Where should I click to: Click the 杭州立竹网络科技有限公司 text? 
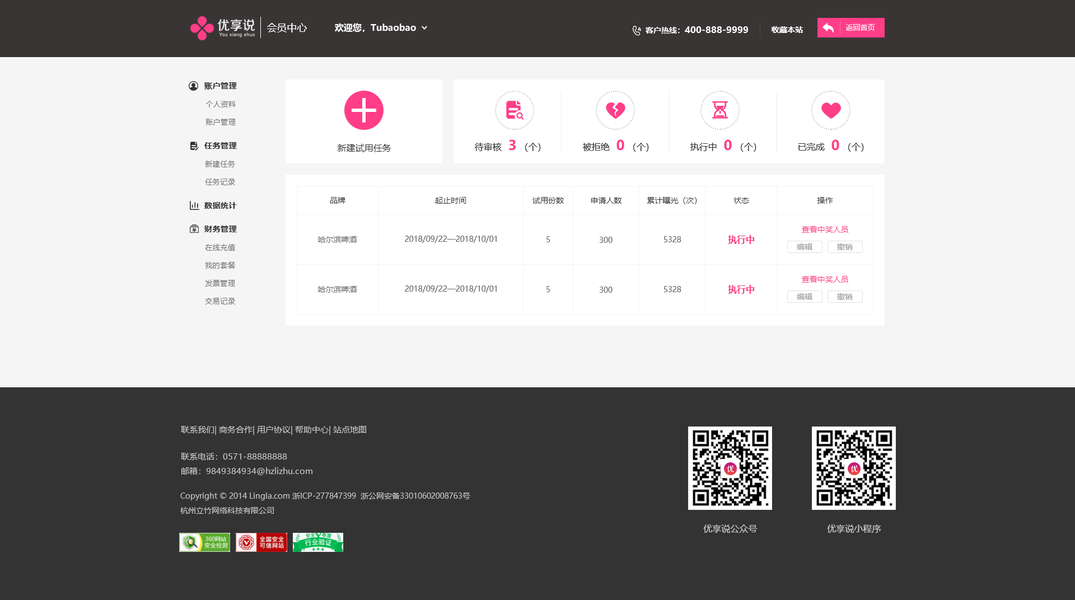pos(227,511)
